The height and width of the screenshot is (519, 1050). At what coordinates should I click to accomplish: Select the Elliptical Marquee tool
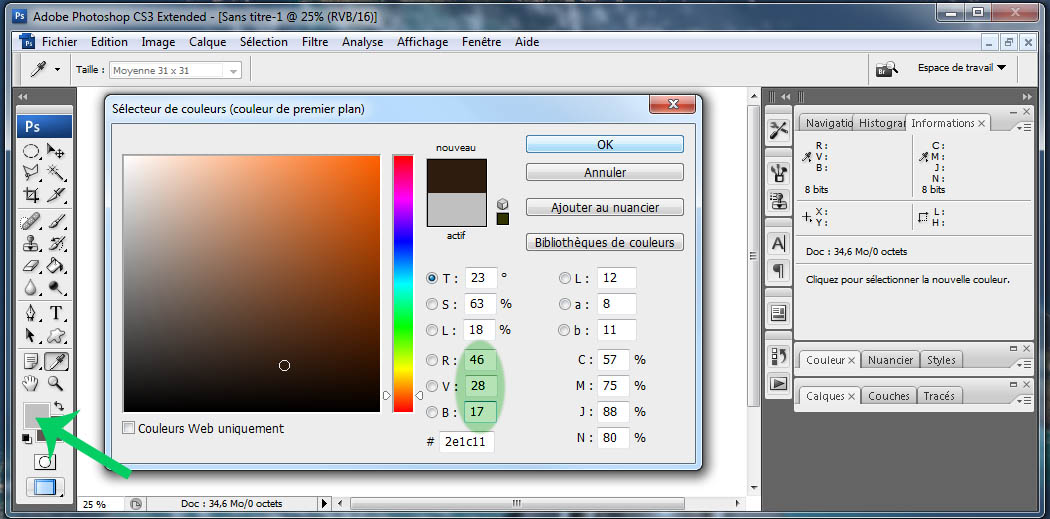point(31,151)
